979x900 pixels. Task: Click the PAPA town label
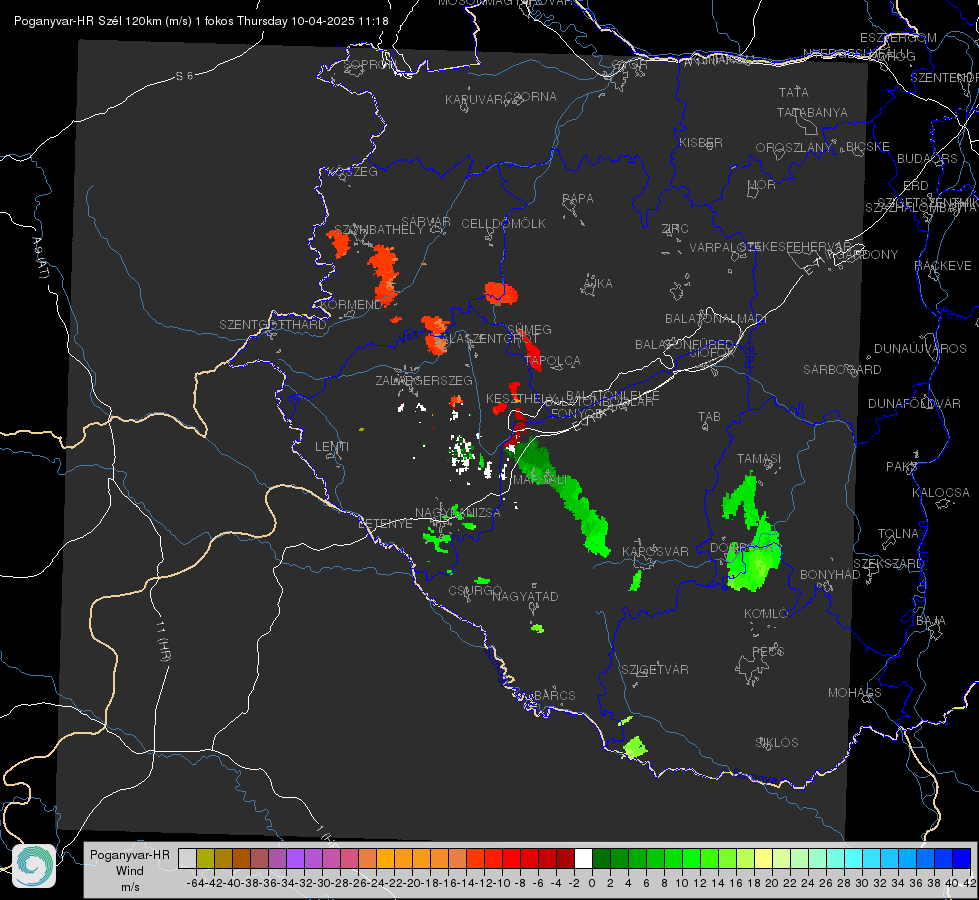578,199
